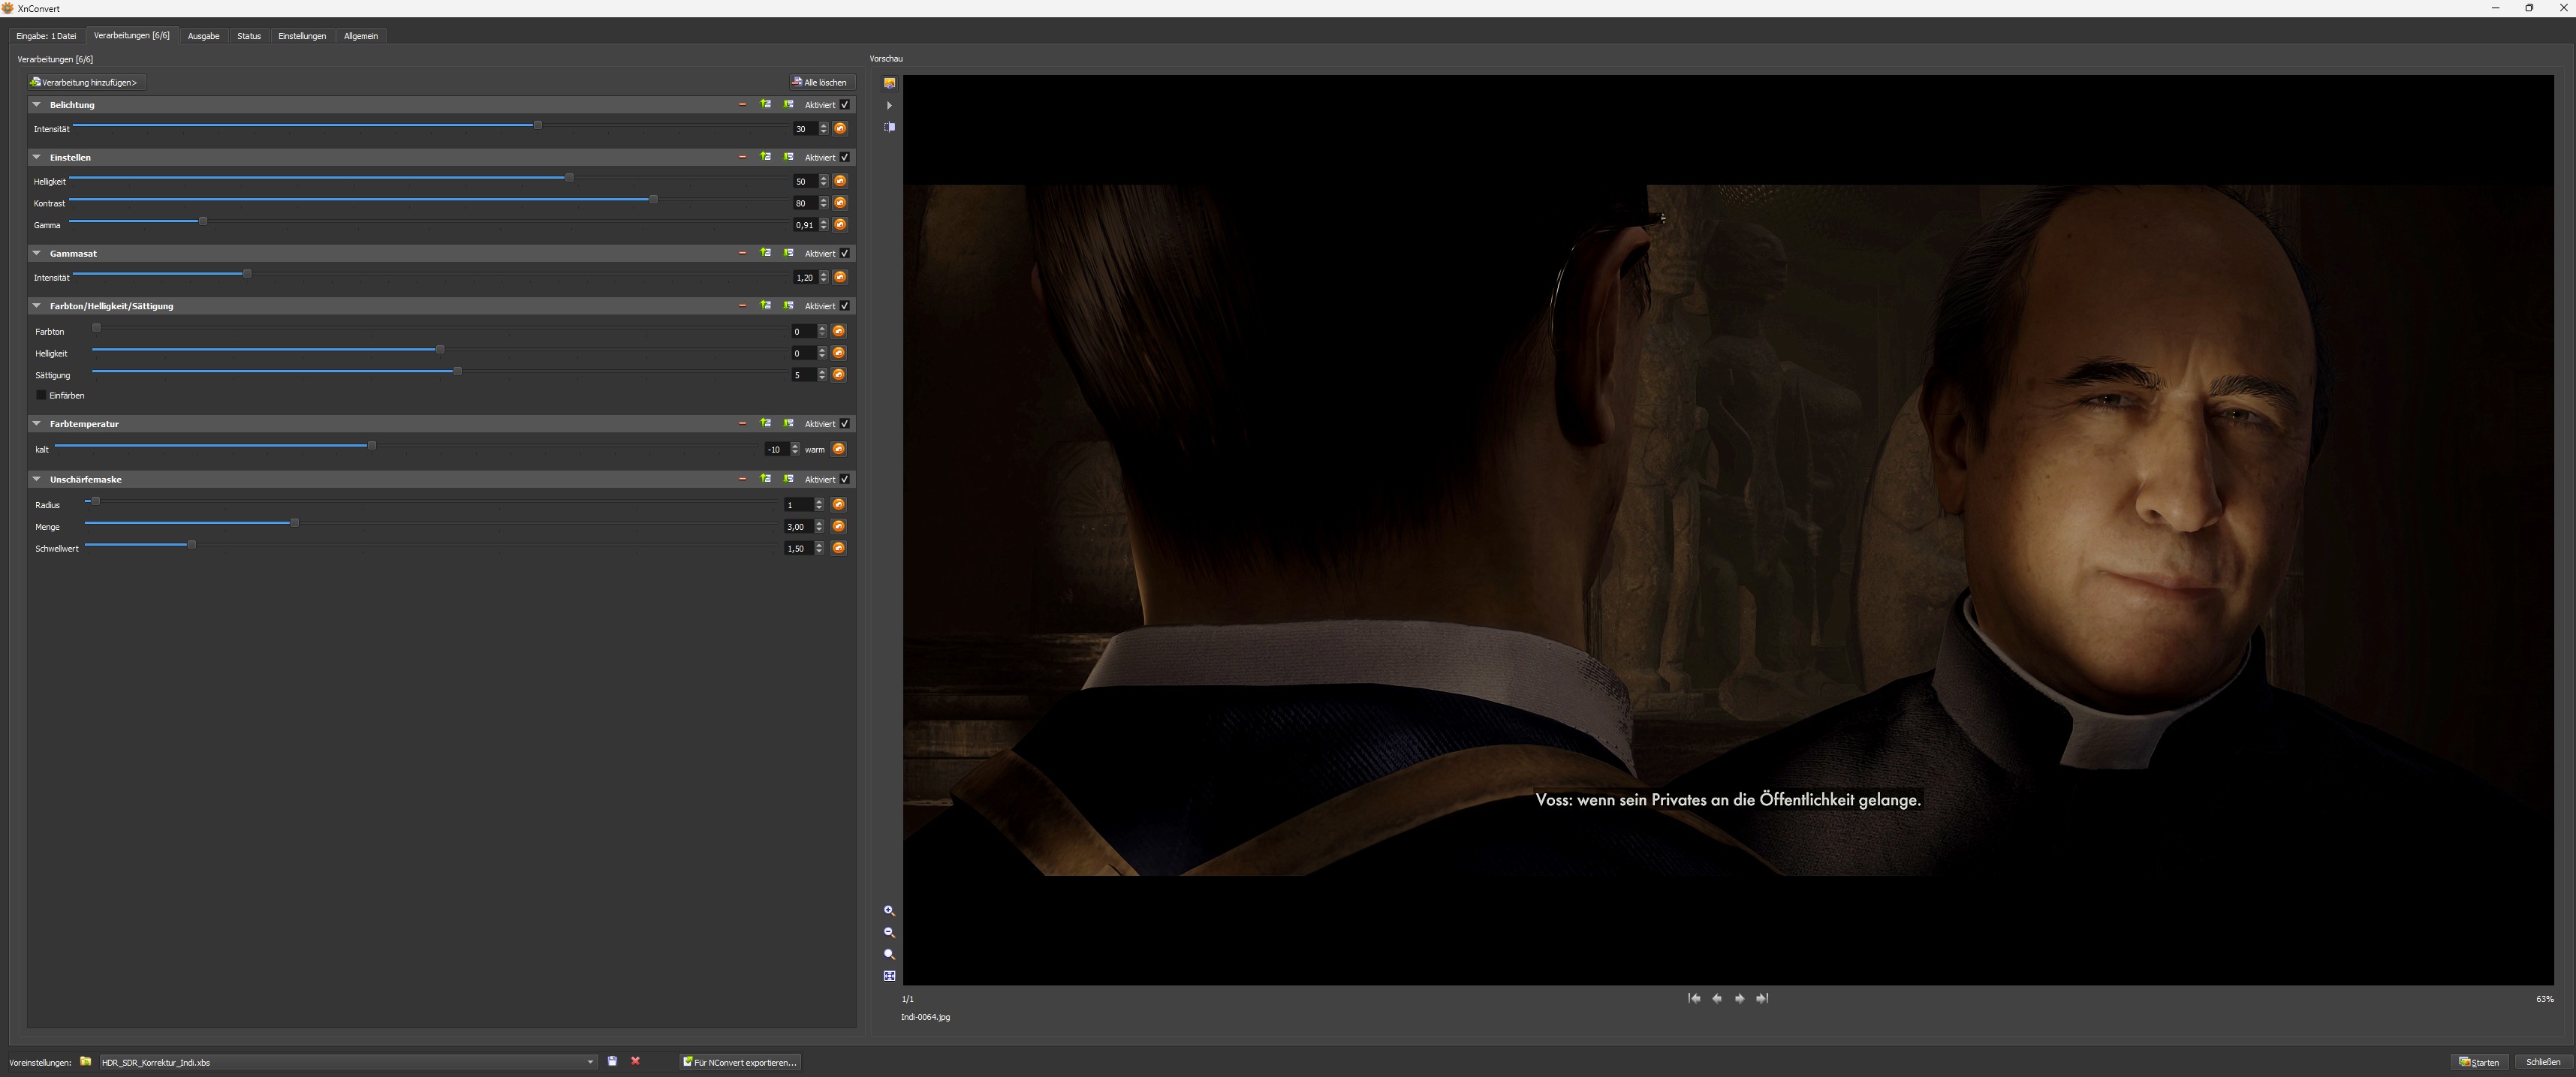
Task: Reset preview zoom with the plain magnifier icon
Action: tap(889, 954)
